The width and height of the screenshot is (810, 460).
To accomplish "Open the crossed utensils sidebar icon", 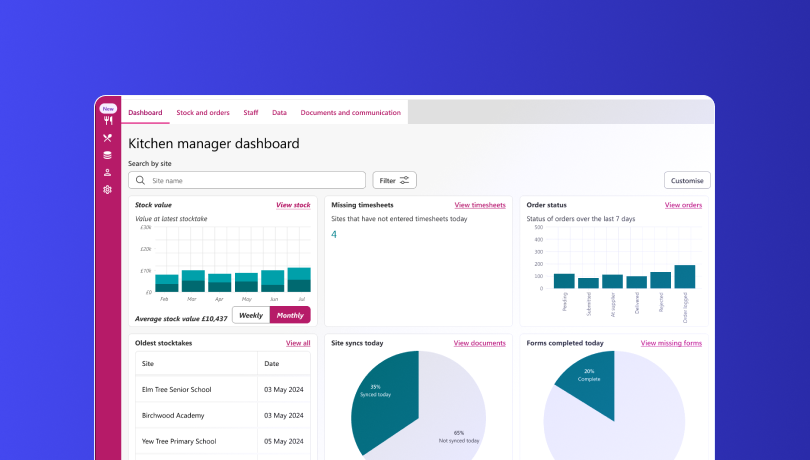I will 108,138.
